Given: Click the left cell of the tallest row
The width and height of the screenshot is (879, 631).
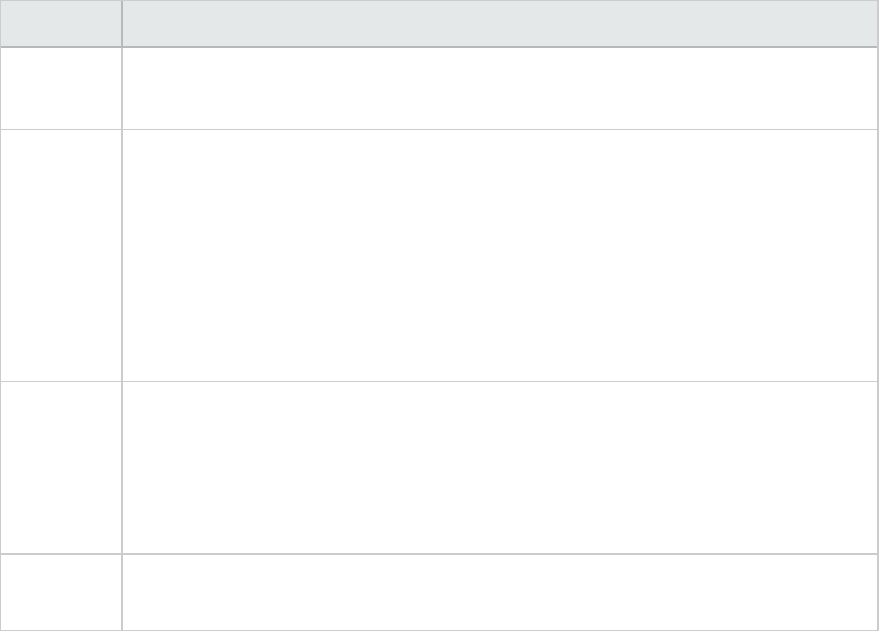Looking at the screenshot, I should click(60, 255).
